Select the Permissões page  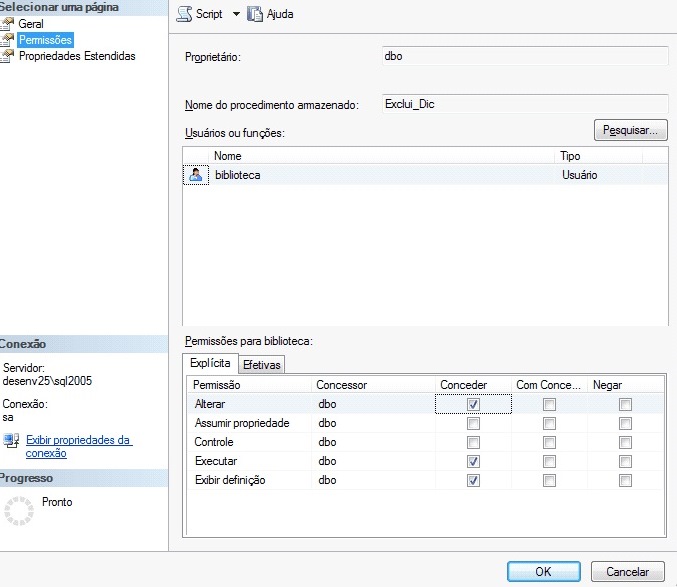point(45,40)
